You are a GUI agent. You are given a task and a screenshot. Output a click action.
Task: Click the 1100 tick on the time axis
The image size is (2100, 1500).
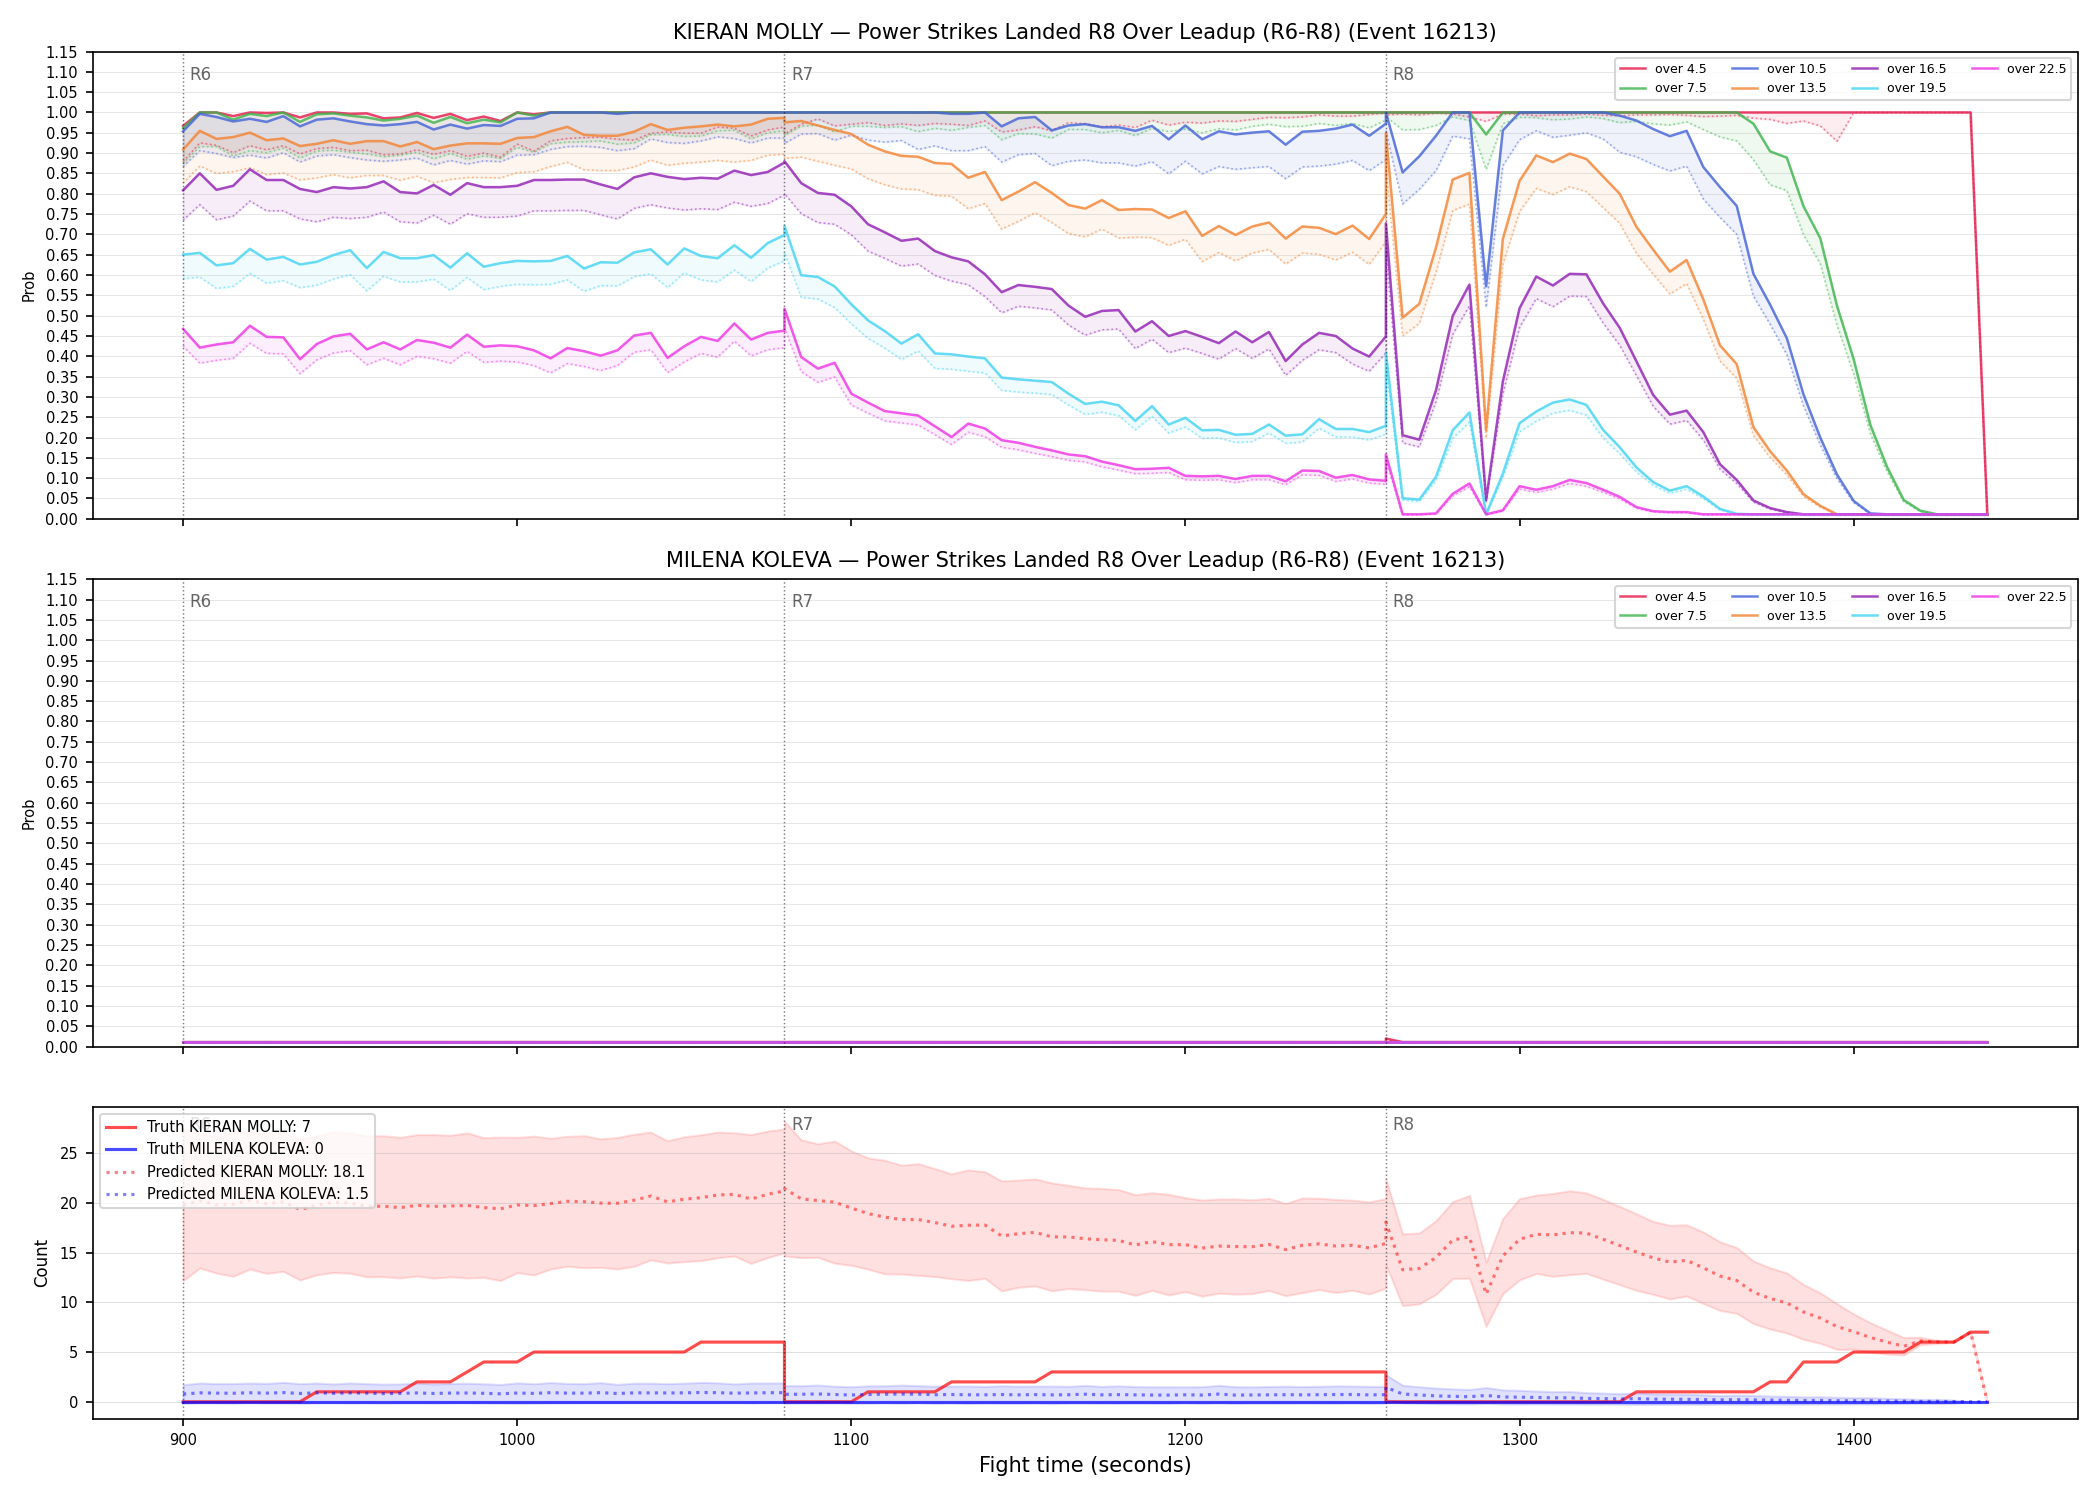point(851,1439)
